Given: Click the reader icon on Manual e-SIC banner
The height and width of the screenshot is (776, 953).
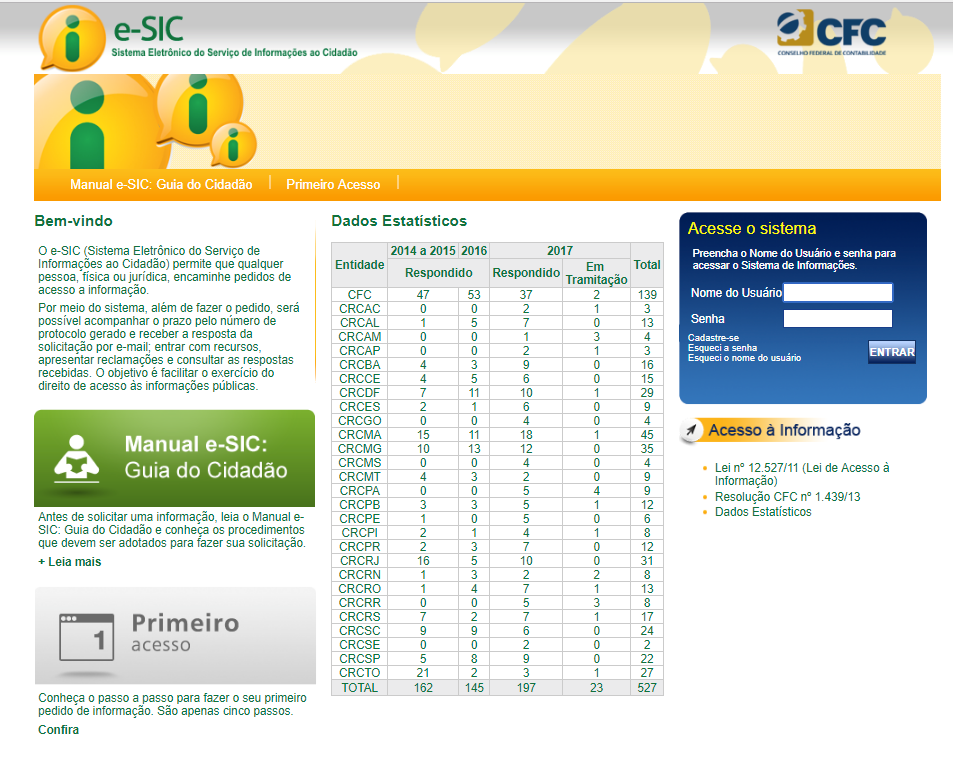Looking at the screenshot, I should pos(77,458).
